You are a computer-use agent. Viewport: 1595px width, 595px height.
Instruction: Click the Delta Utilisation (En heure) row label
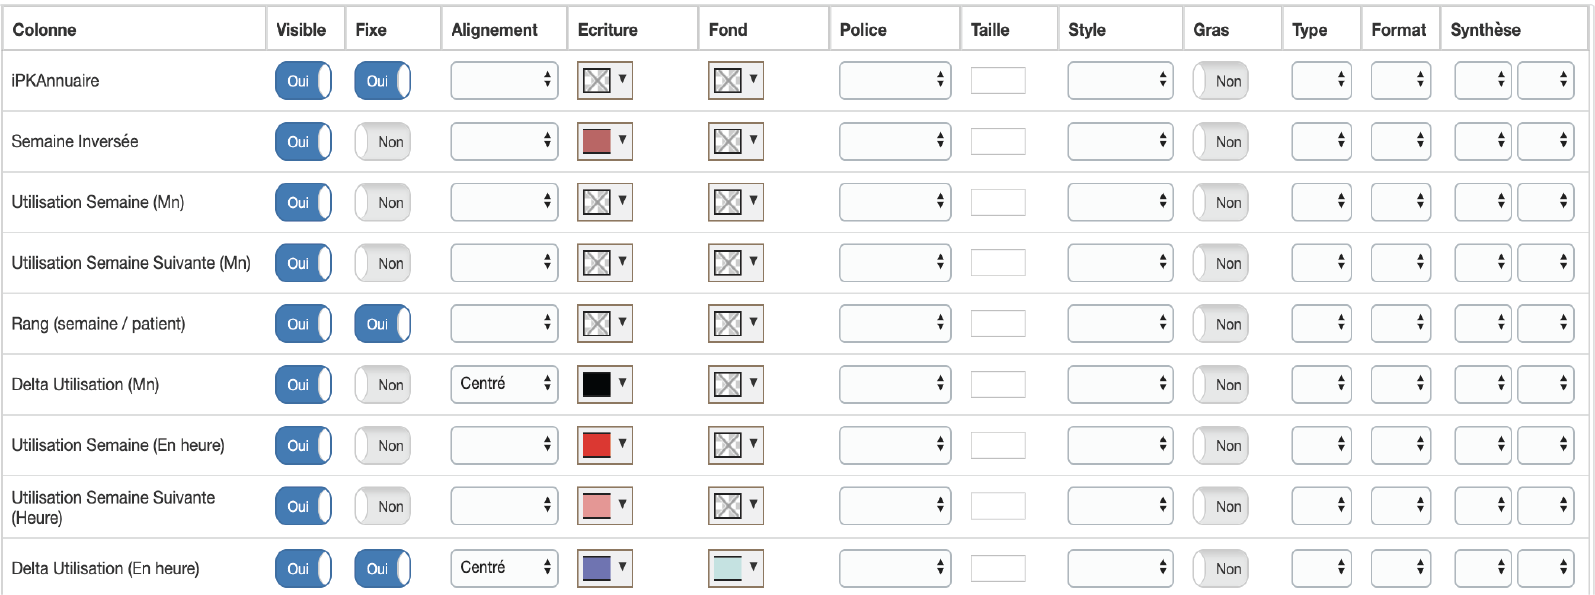(x=105, y=569)
